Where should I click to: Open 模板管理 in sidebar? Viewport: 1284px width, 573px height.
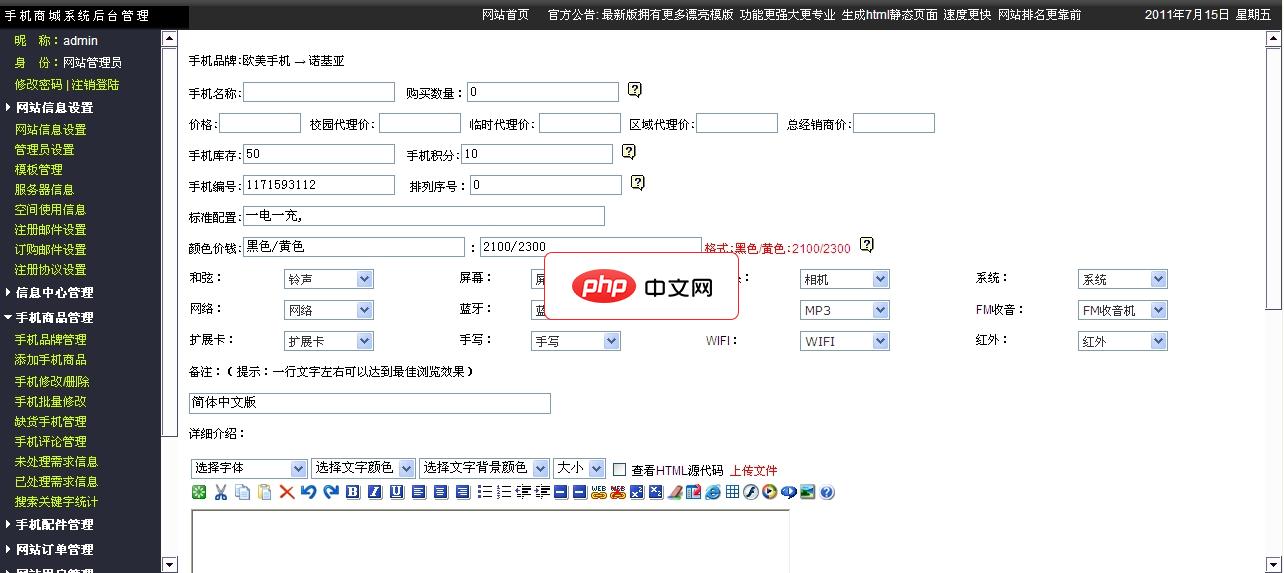[38, 169]
